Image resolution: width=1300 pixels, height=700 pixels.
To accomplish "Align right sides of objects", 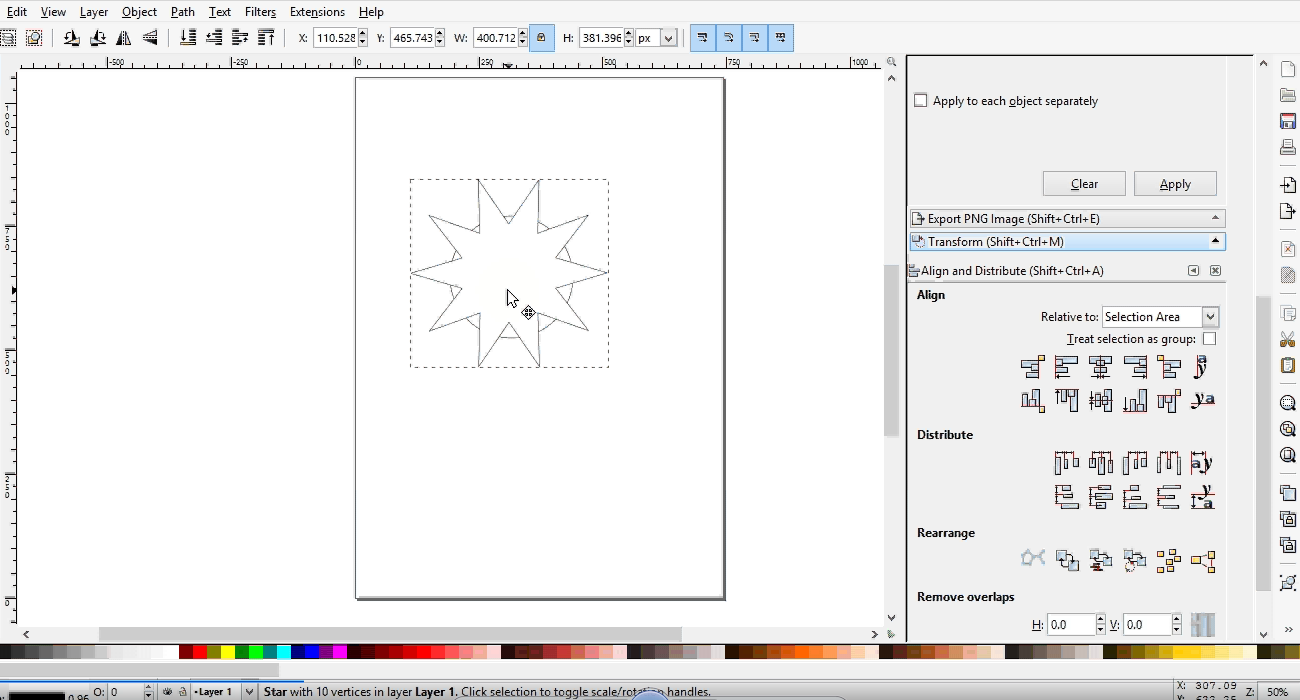I will pos(1135,367).
